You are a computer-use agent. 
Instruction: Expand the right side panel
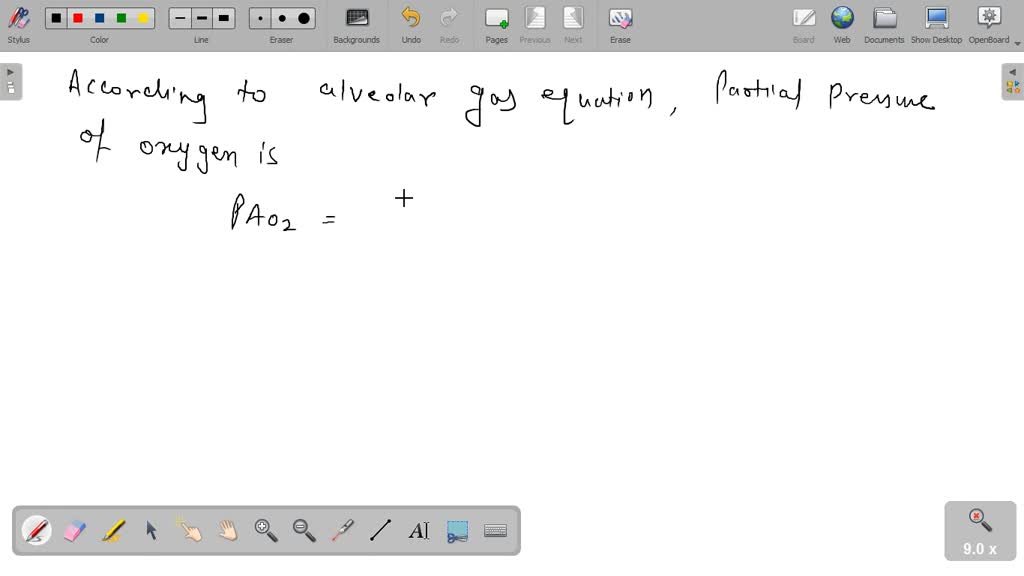pos(1013,81)
